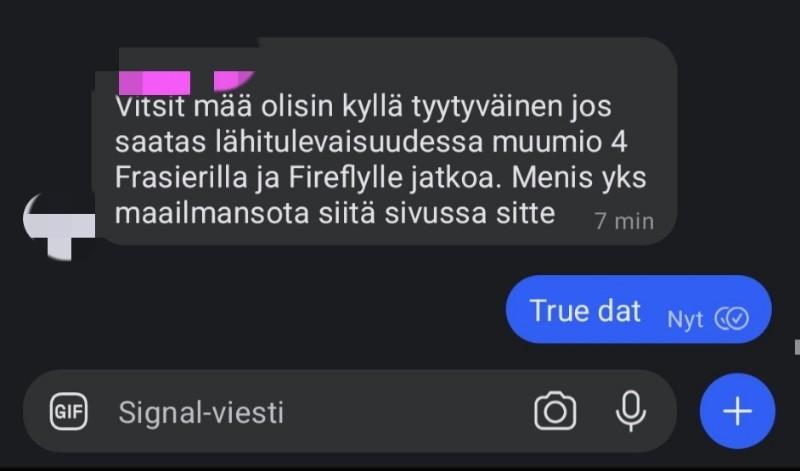
Task: Click the 'Nyt' timestamp on sent message
Action: click(x=685, y=319)
